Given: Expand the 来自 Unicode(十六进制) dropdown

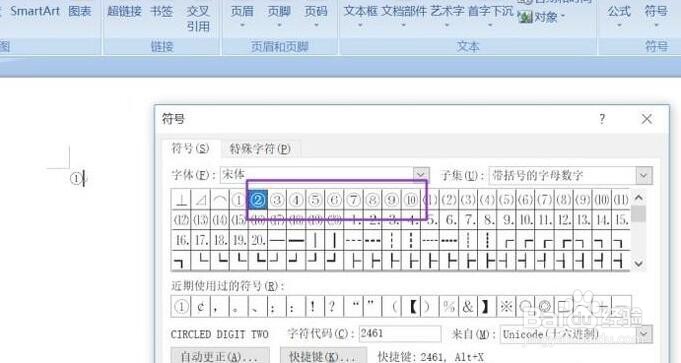Looking at the screenshot, I should pos(644,334).
